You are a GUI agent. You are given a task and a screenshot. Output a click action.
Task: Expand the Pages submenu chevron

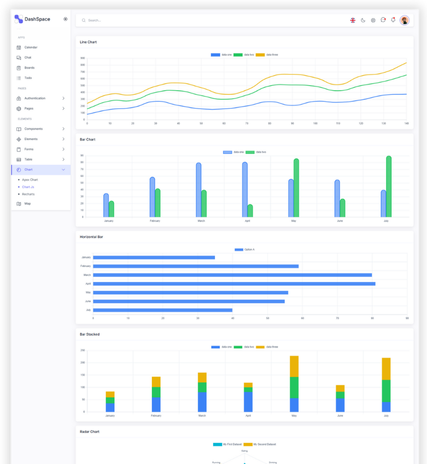(63, 109)
